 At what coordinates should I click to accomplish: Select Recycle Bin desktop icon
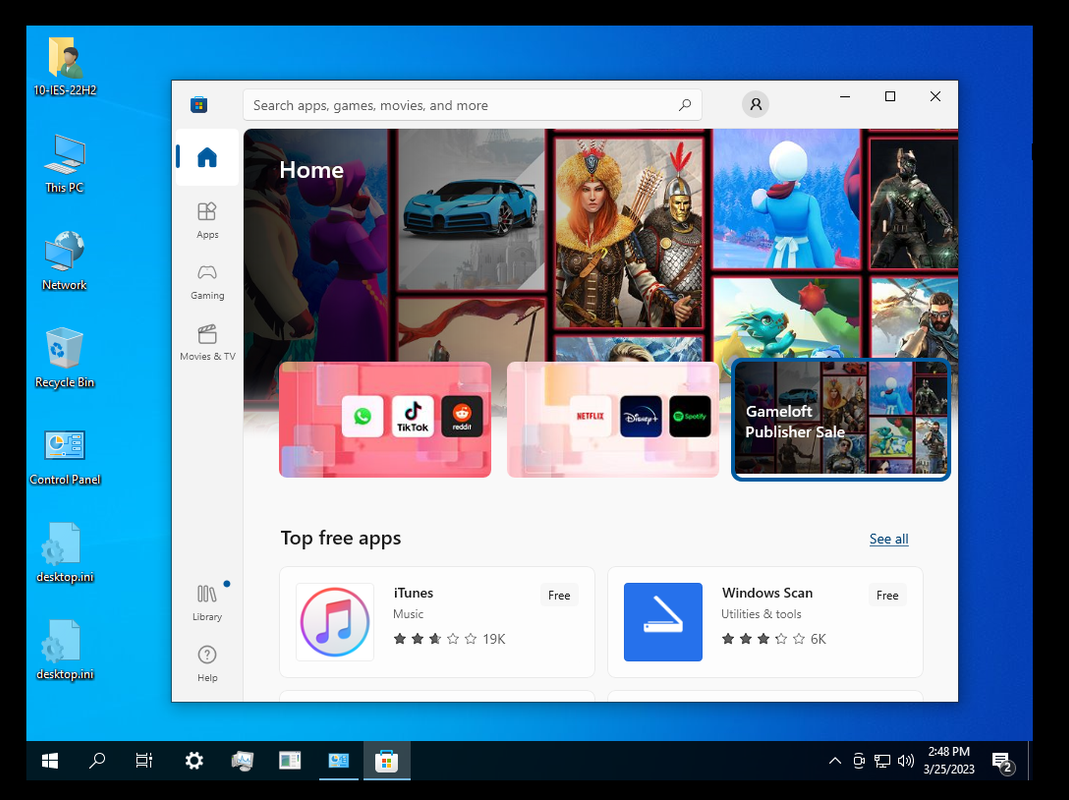point(65,359)
